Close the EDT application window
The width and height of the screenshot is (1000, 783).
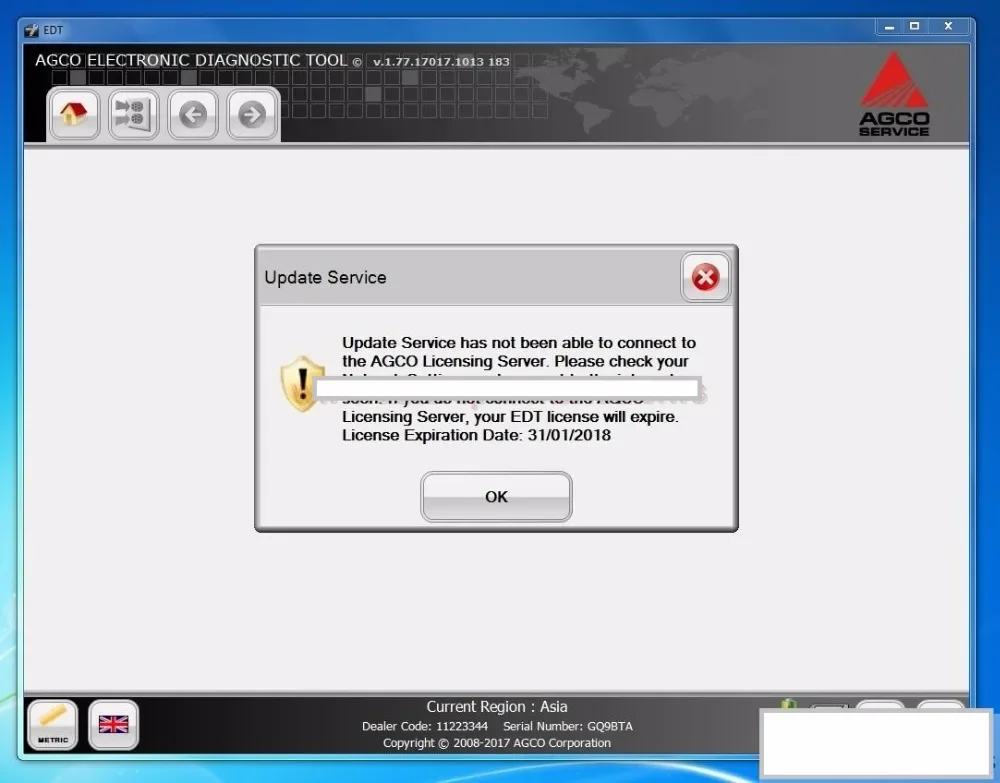(x=948, y=27)
